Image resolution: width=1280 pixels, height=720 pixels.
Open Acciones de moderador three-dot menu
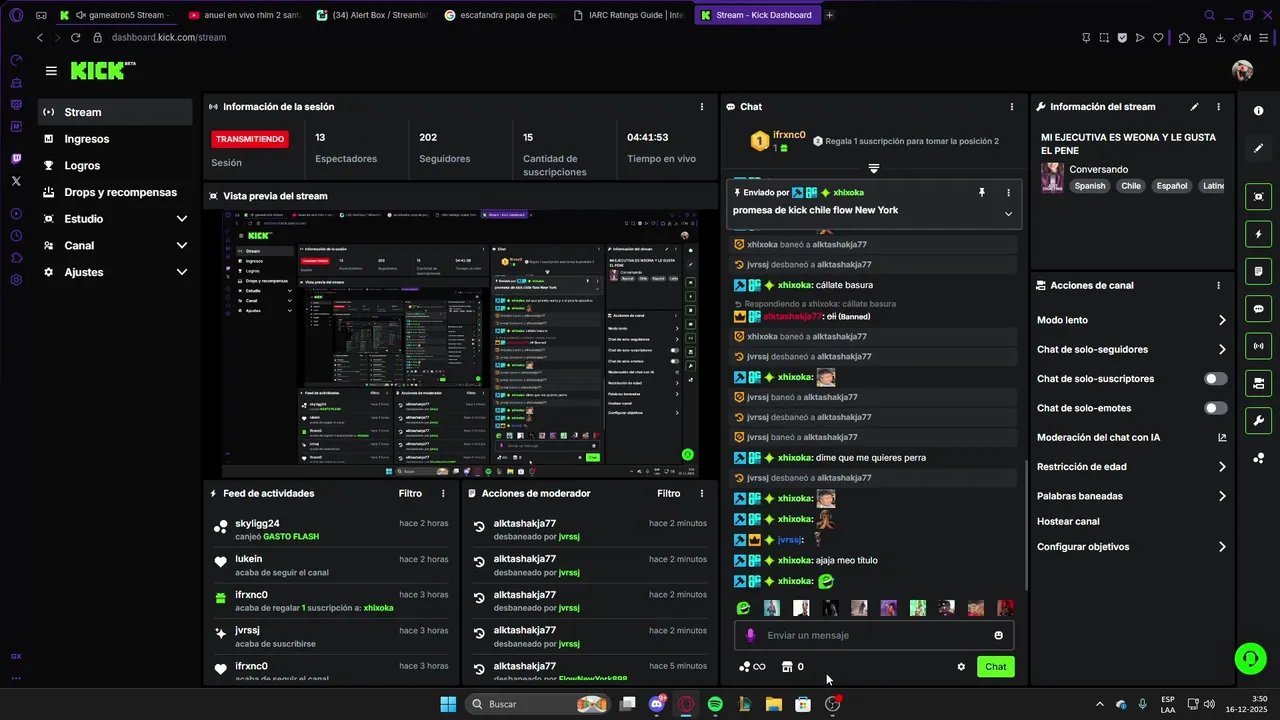click(701, 493)
